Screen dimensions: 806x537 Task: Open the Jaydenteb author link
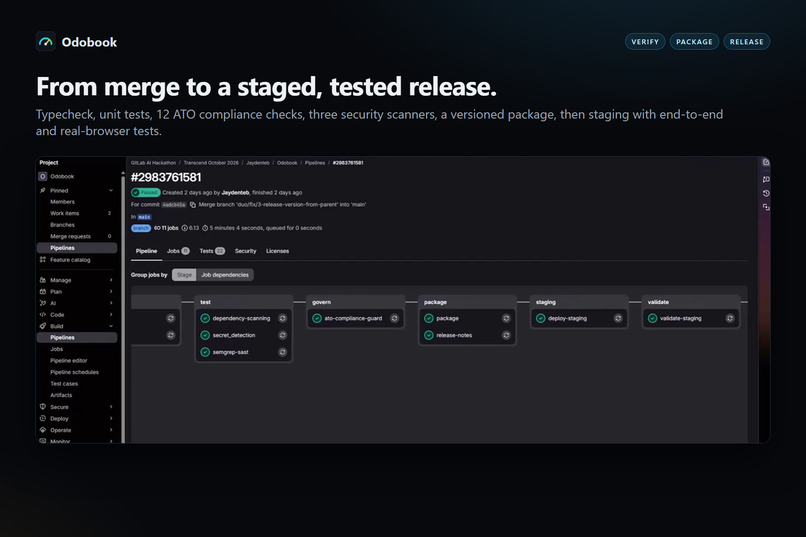[235, 193]
